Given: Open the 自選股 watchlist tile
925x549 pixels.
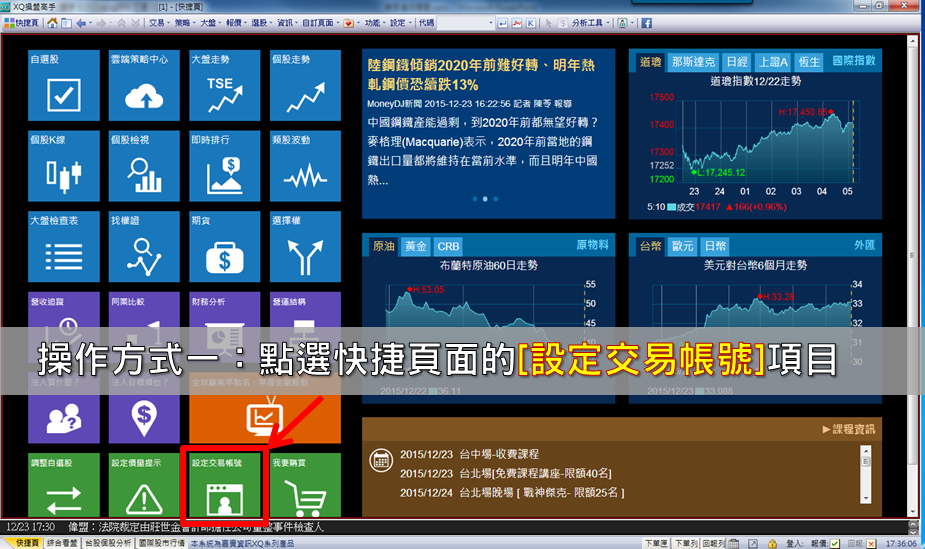Looking at the screenshot, I should click(x=64, y=86).
